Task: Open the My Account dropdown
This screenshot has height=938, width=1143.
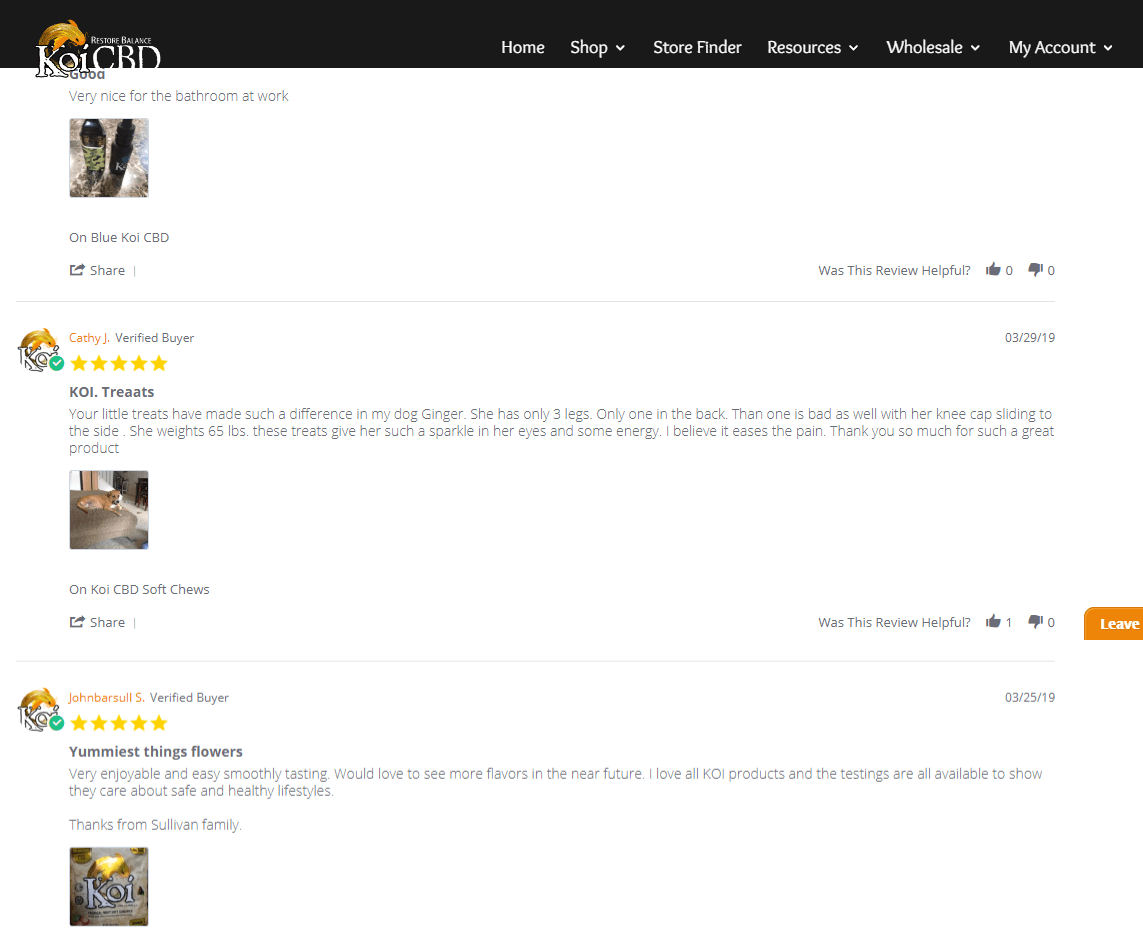Action: (x=1060, y=47)
